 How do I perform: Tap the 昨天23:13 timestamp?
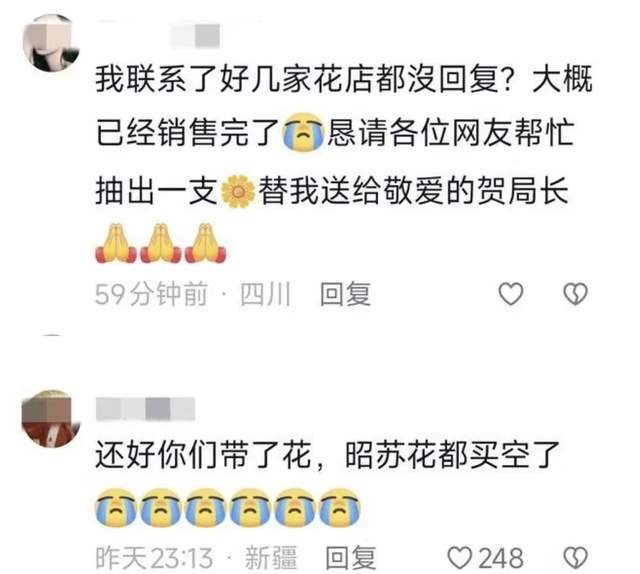(x=154, y=558)
